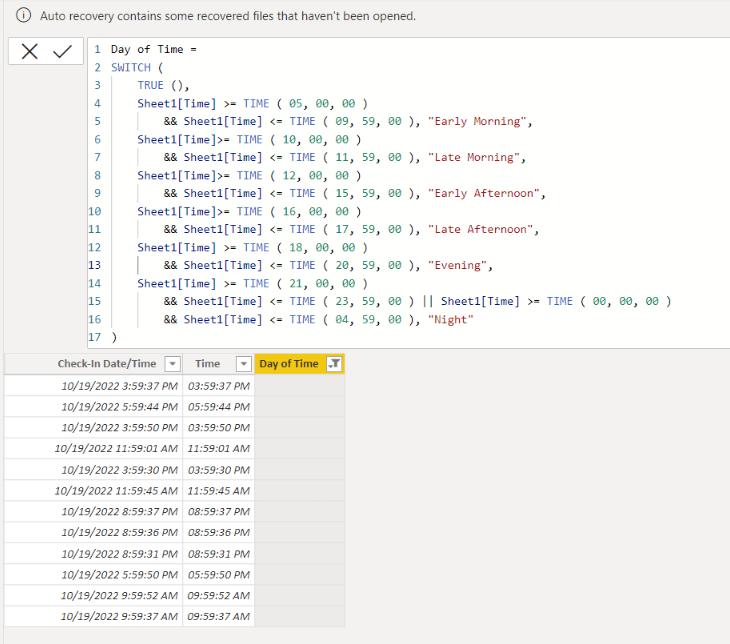Click TIME ( 23, 59, 00 ) on line 15
This screenshot has height=644, width=730.
pyautogui.click(x=351, y=301)
